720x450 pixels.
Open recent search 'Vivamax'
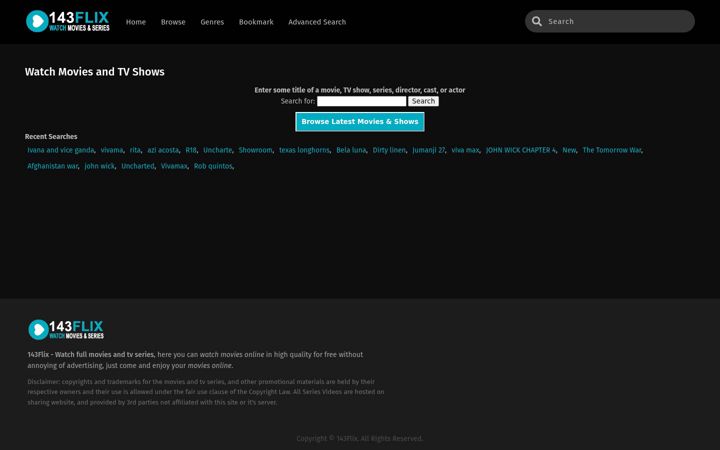(174, 166)
